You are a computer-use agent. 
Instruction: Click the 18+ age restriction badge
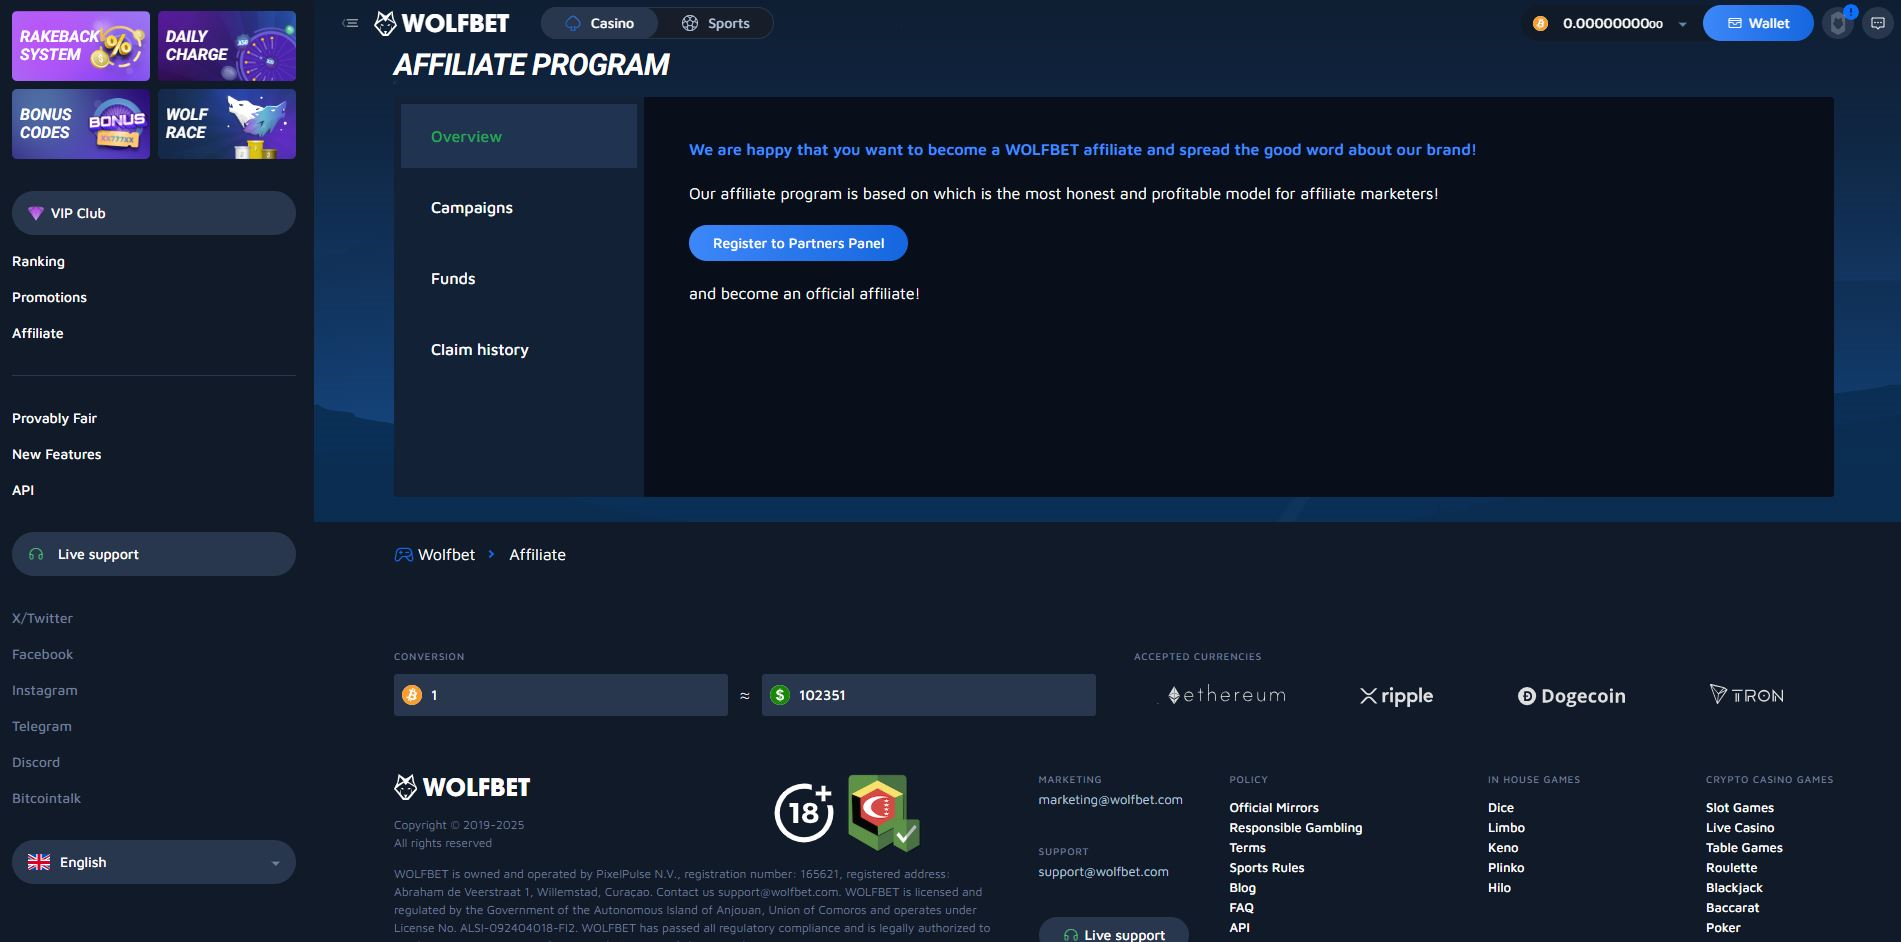pos(804,812)
